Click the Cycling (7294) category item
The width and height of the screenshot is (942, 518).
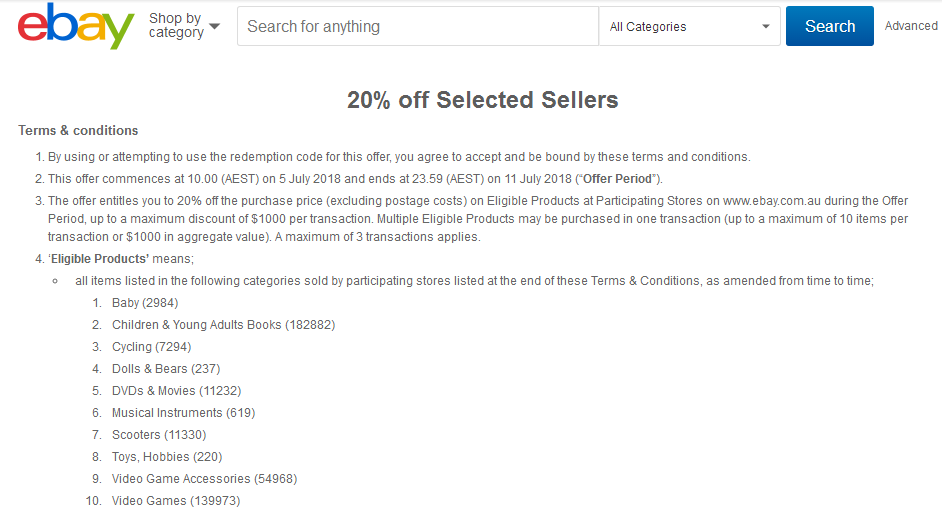[x=151, y=347]
